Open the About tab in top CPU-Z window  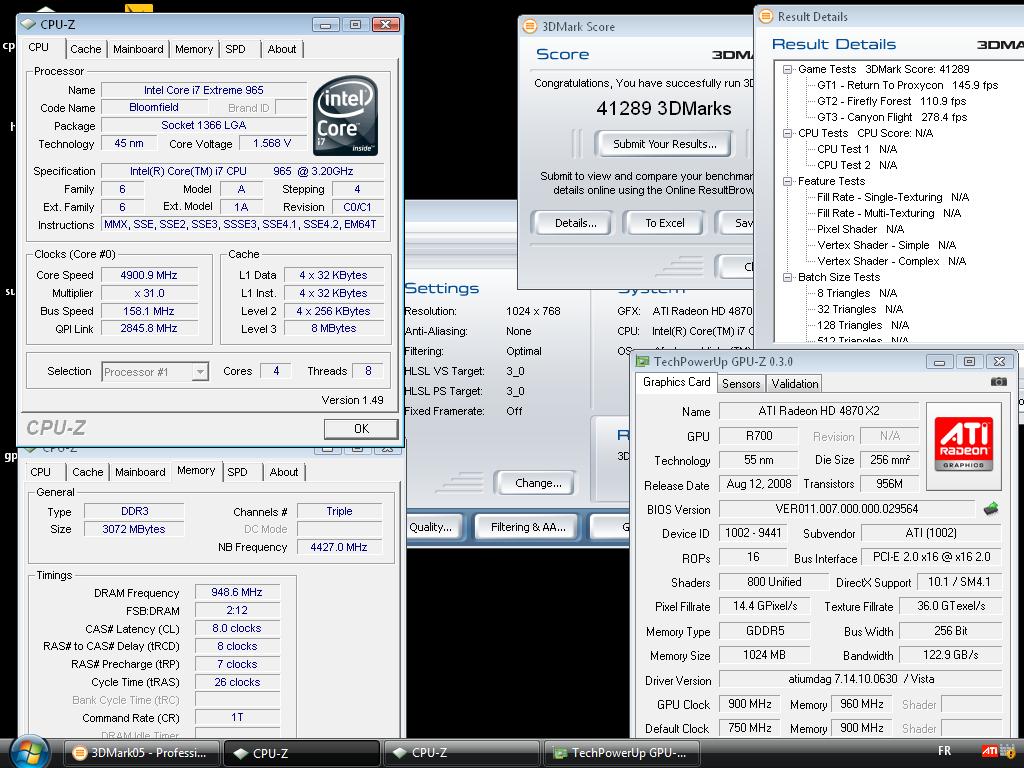tap(281, 49)
